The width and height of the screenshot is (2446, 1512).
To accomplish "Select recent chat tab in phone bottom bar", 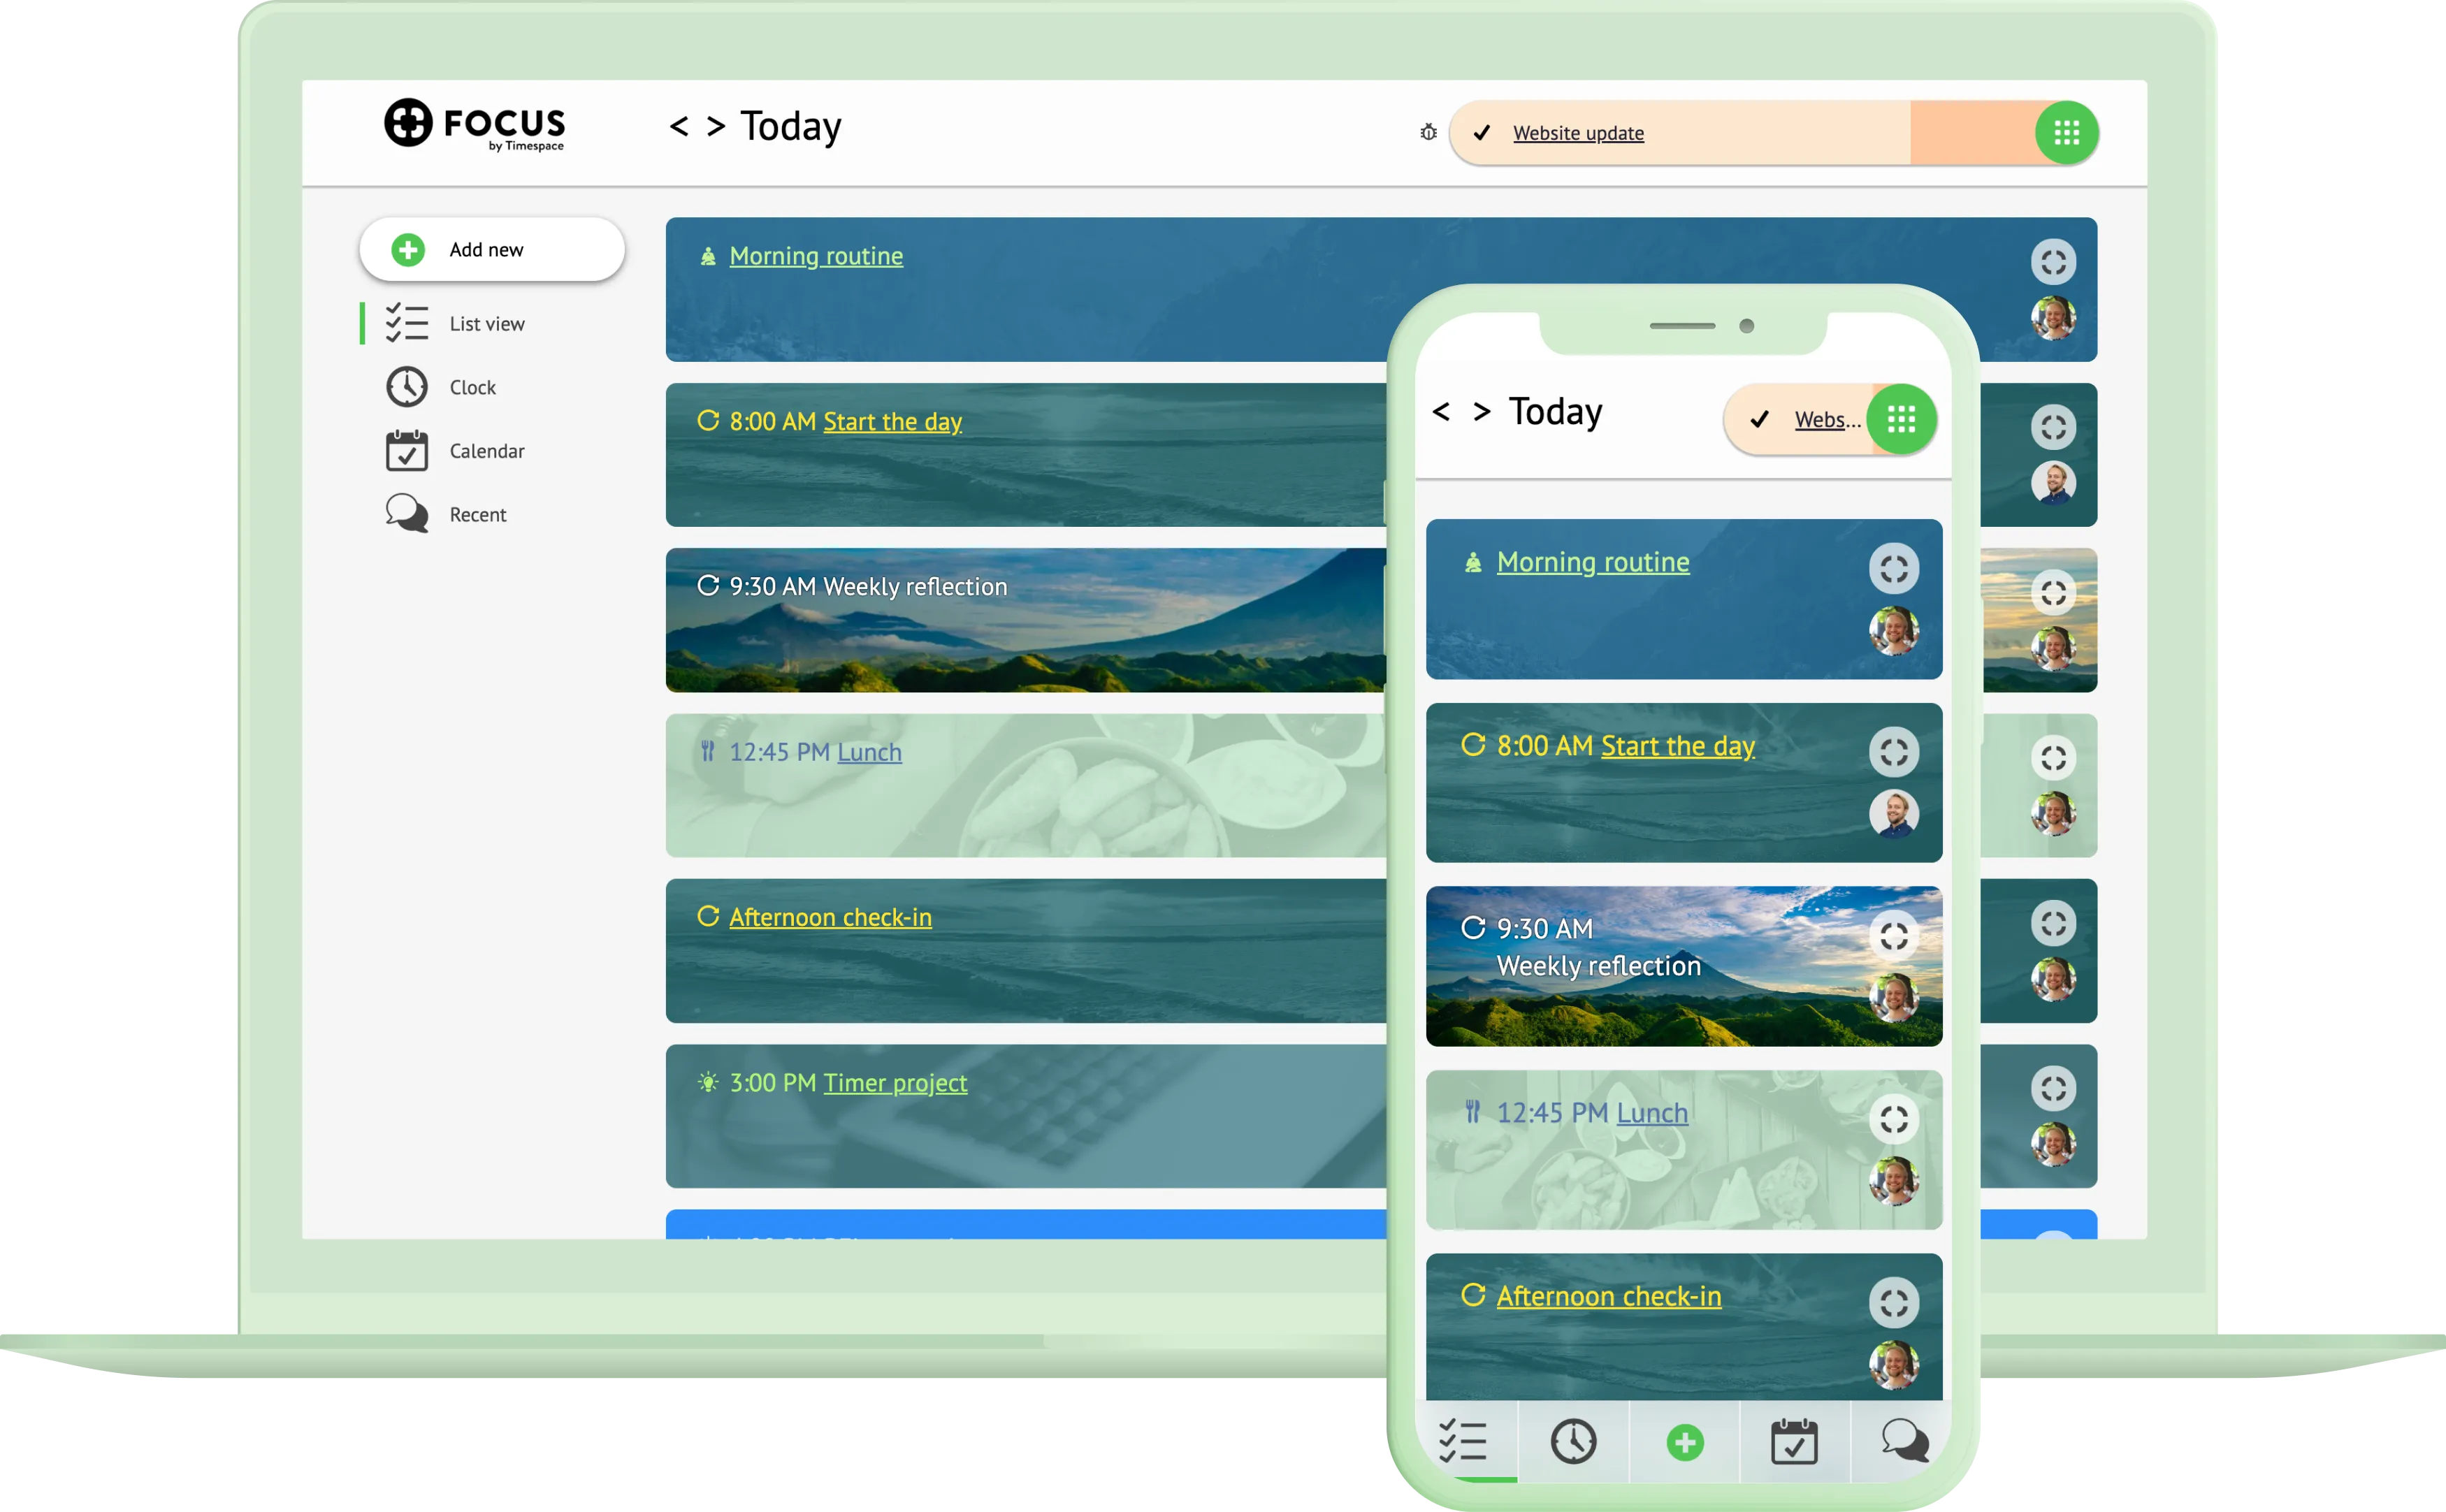I will [x=1904, y=1441].
